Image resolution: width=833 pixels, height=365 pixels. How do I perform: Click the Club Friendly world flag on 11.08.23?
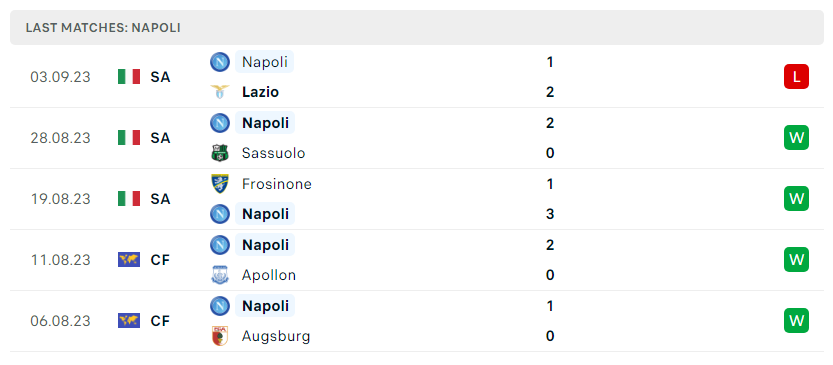point(129,260)
